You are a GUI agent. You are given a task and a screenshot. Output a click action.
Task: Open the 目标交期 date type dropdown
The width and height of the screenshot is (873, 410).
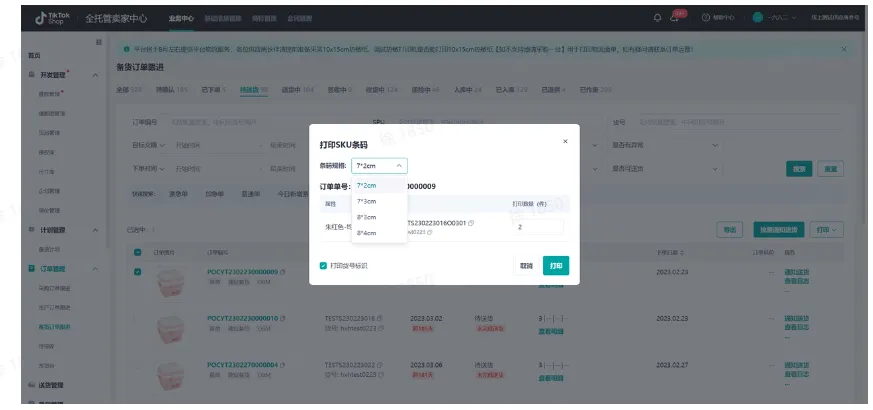point(149,145)
